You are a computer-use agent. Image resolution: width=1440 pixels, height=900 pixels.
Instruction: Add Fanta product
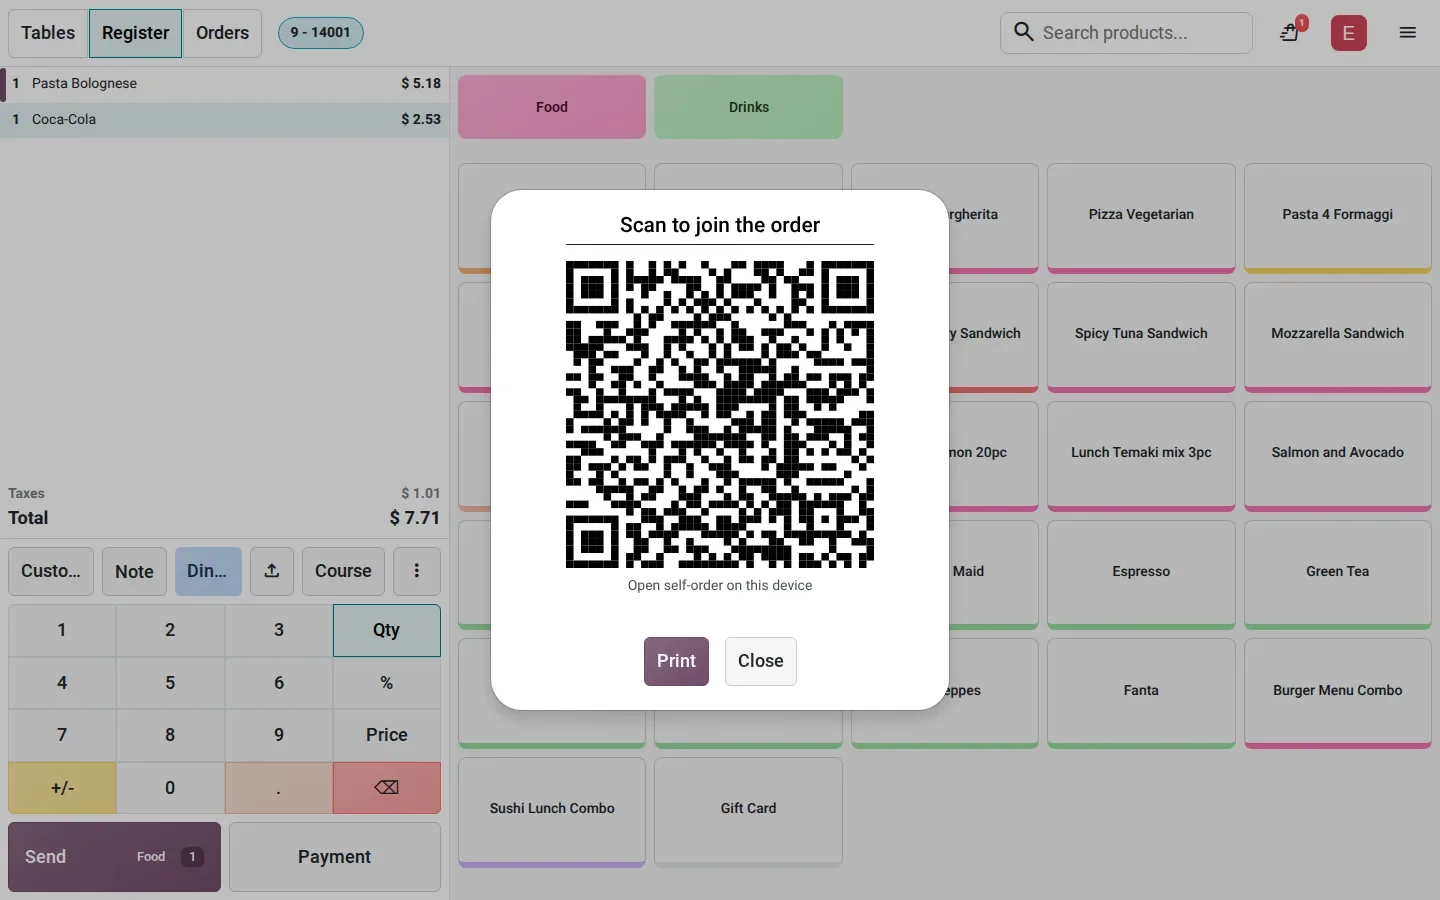coord(1141,693)
